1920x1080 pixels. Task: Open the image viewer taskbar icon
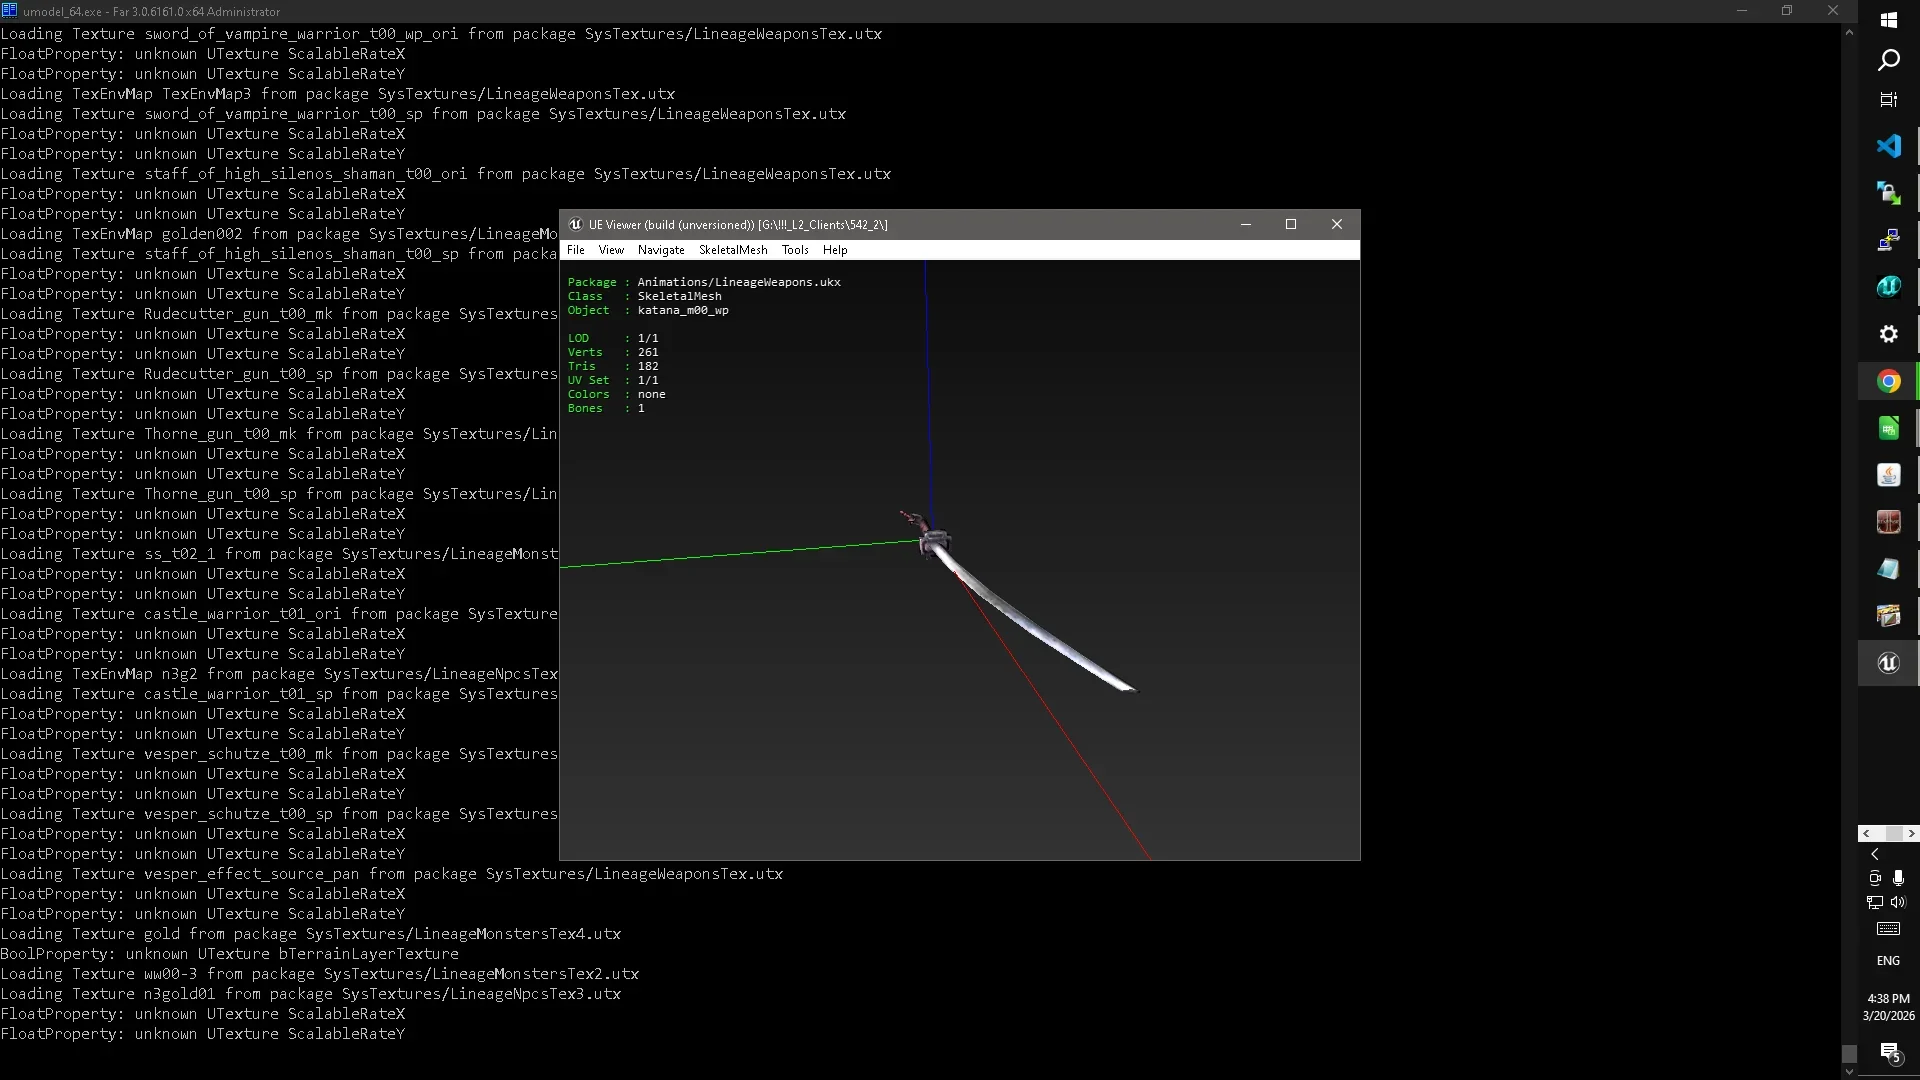click(1889, 616)
